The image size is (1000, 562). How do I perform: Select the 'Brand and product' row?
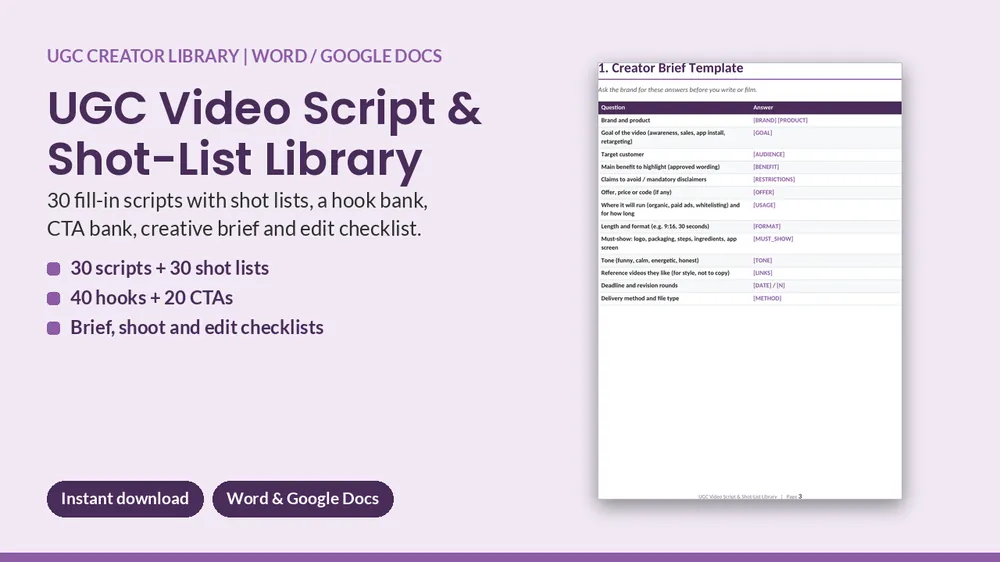[750, 120]
